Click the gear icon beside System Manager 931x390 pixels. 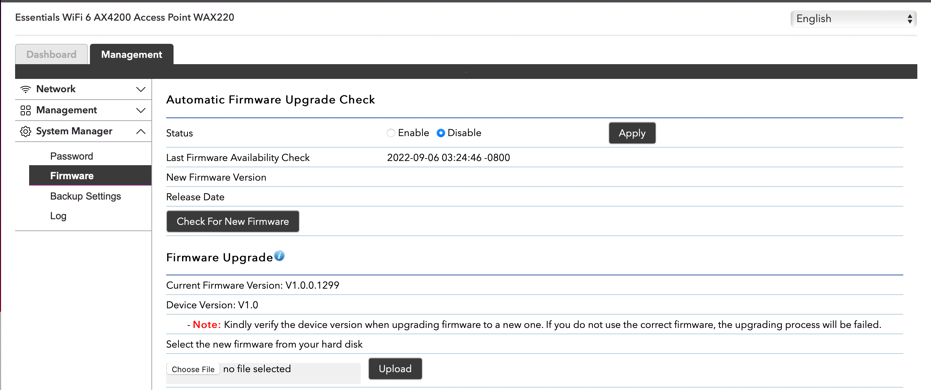click(x=26, y=132)
